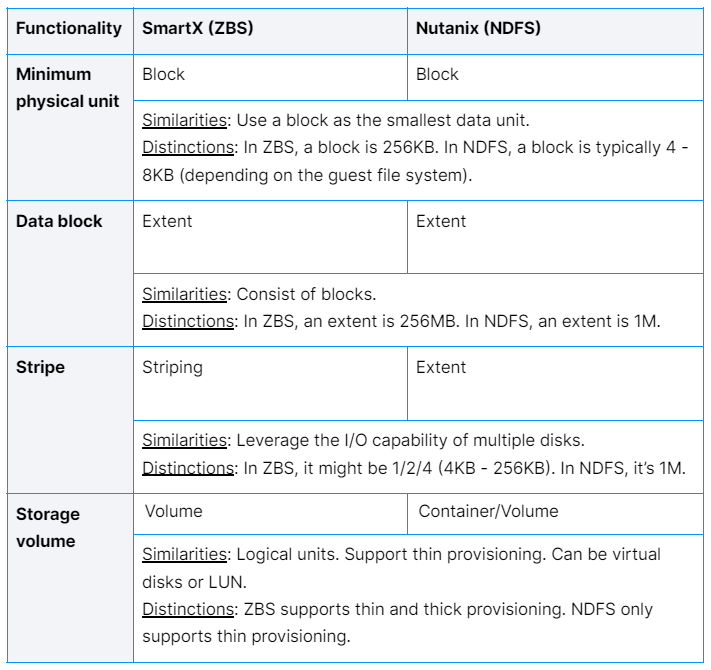
Task: Select "Similarities" in the Storage volume row
Action: 185,554
